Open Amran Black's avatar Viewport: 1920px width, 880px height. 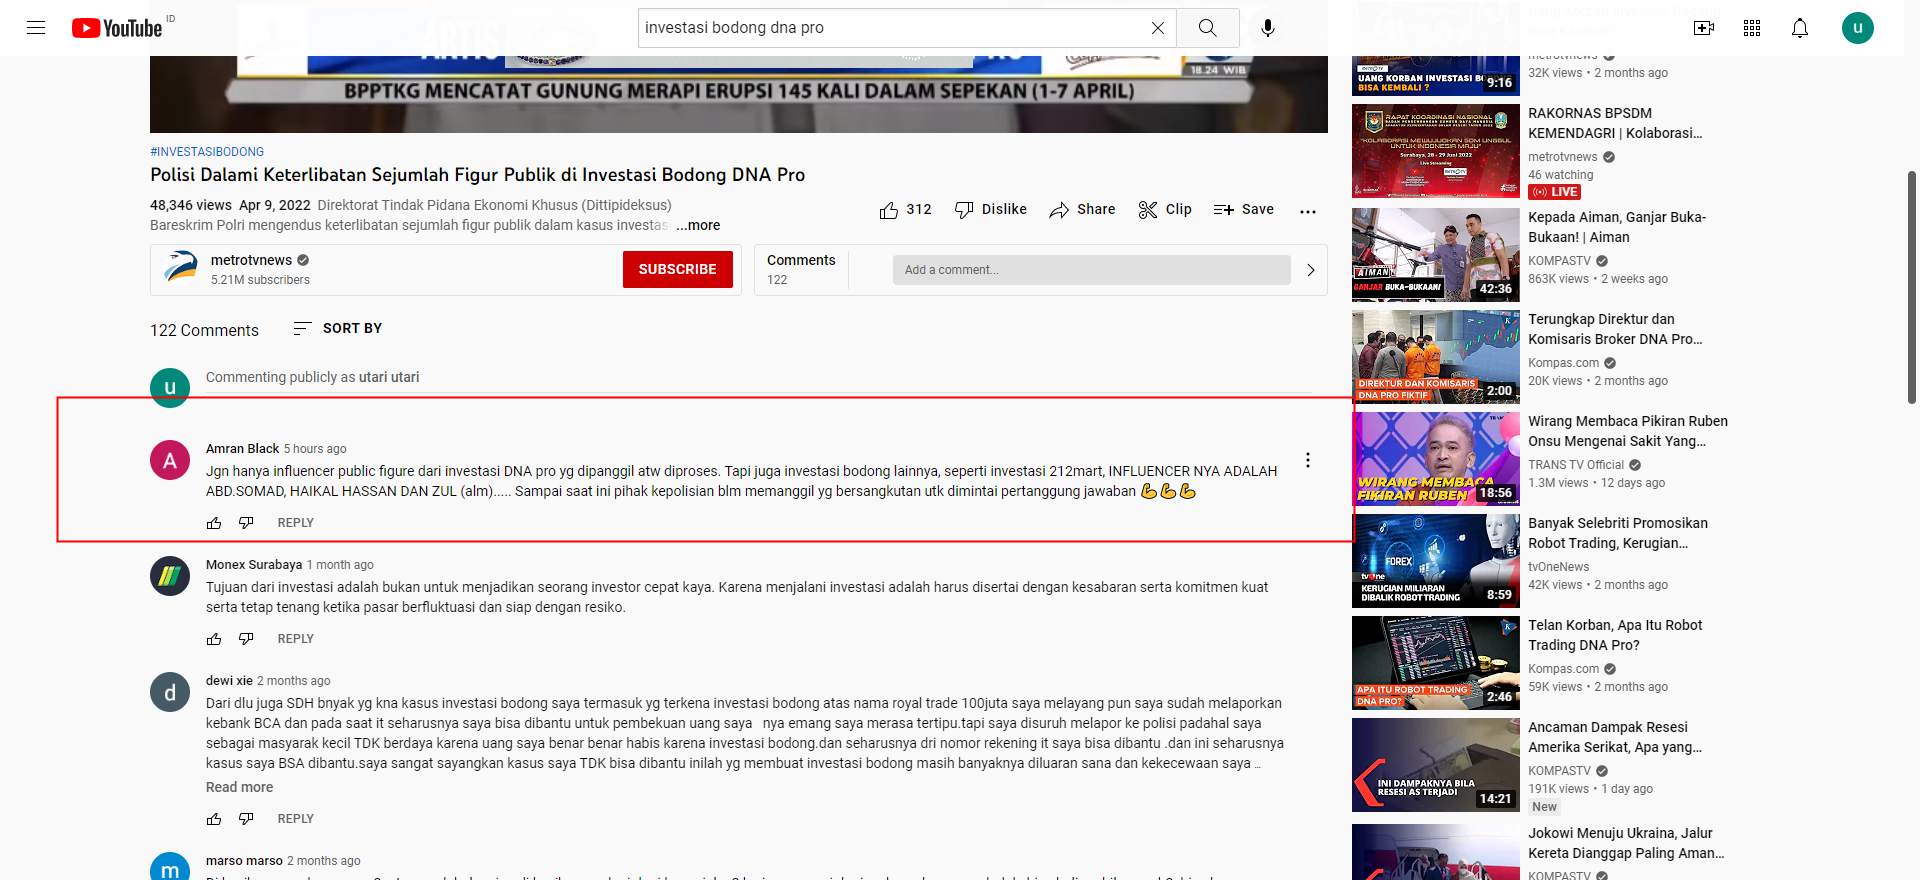click(x=170, y=460)
